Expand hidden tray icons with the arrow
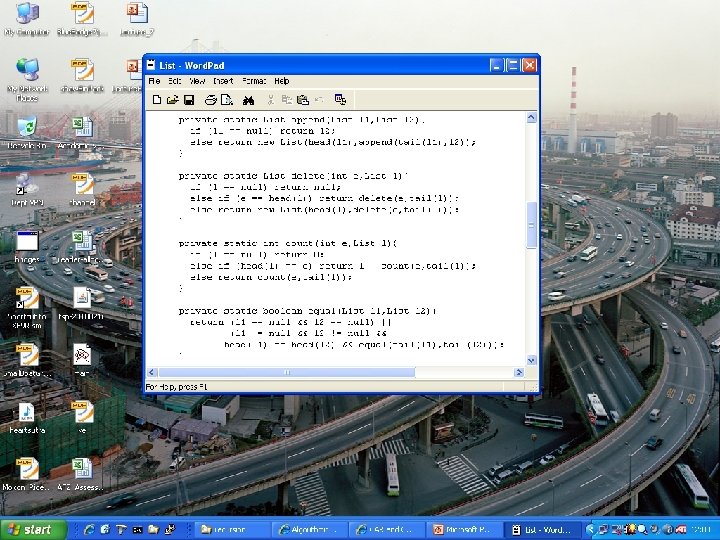This screenshot has height=540, width=720. [590, 530]
